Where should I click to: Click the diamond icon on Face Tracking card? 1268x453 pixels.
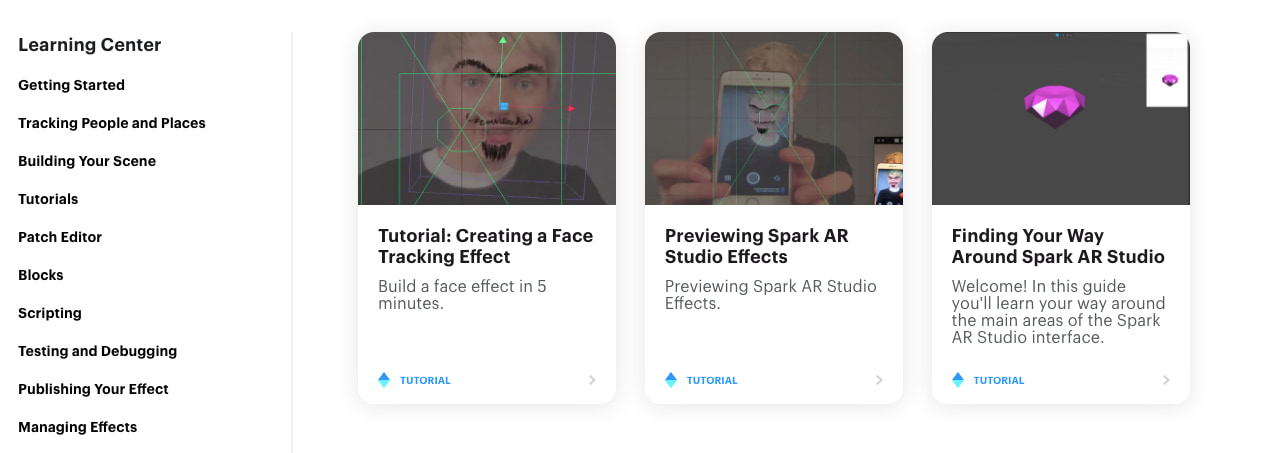click(x=384, y=380)
